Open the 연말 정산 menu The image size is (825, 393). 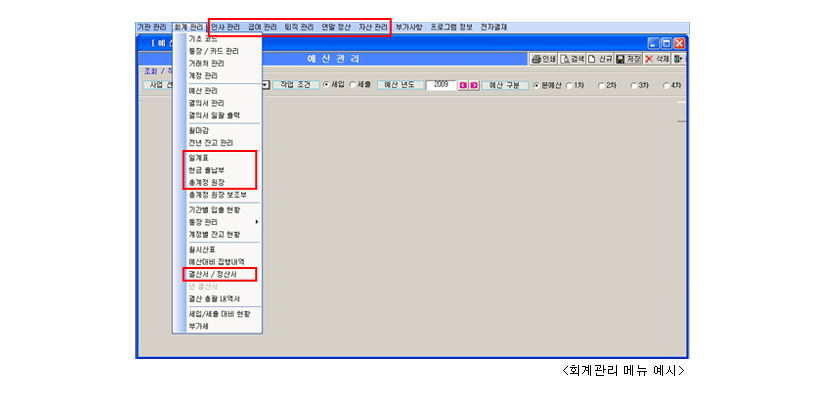pyautogui.click(x=336, y=27)
